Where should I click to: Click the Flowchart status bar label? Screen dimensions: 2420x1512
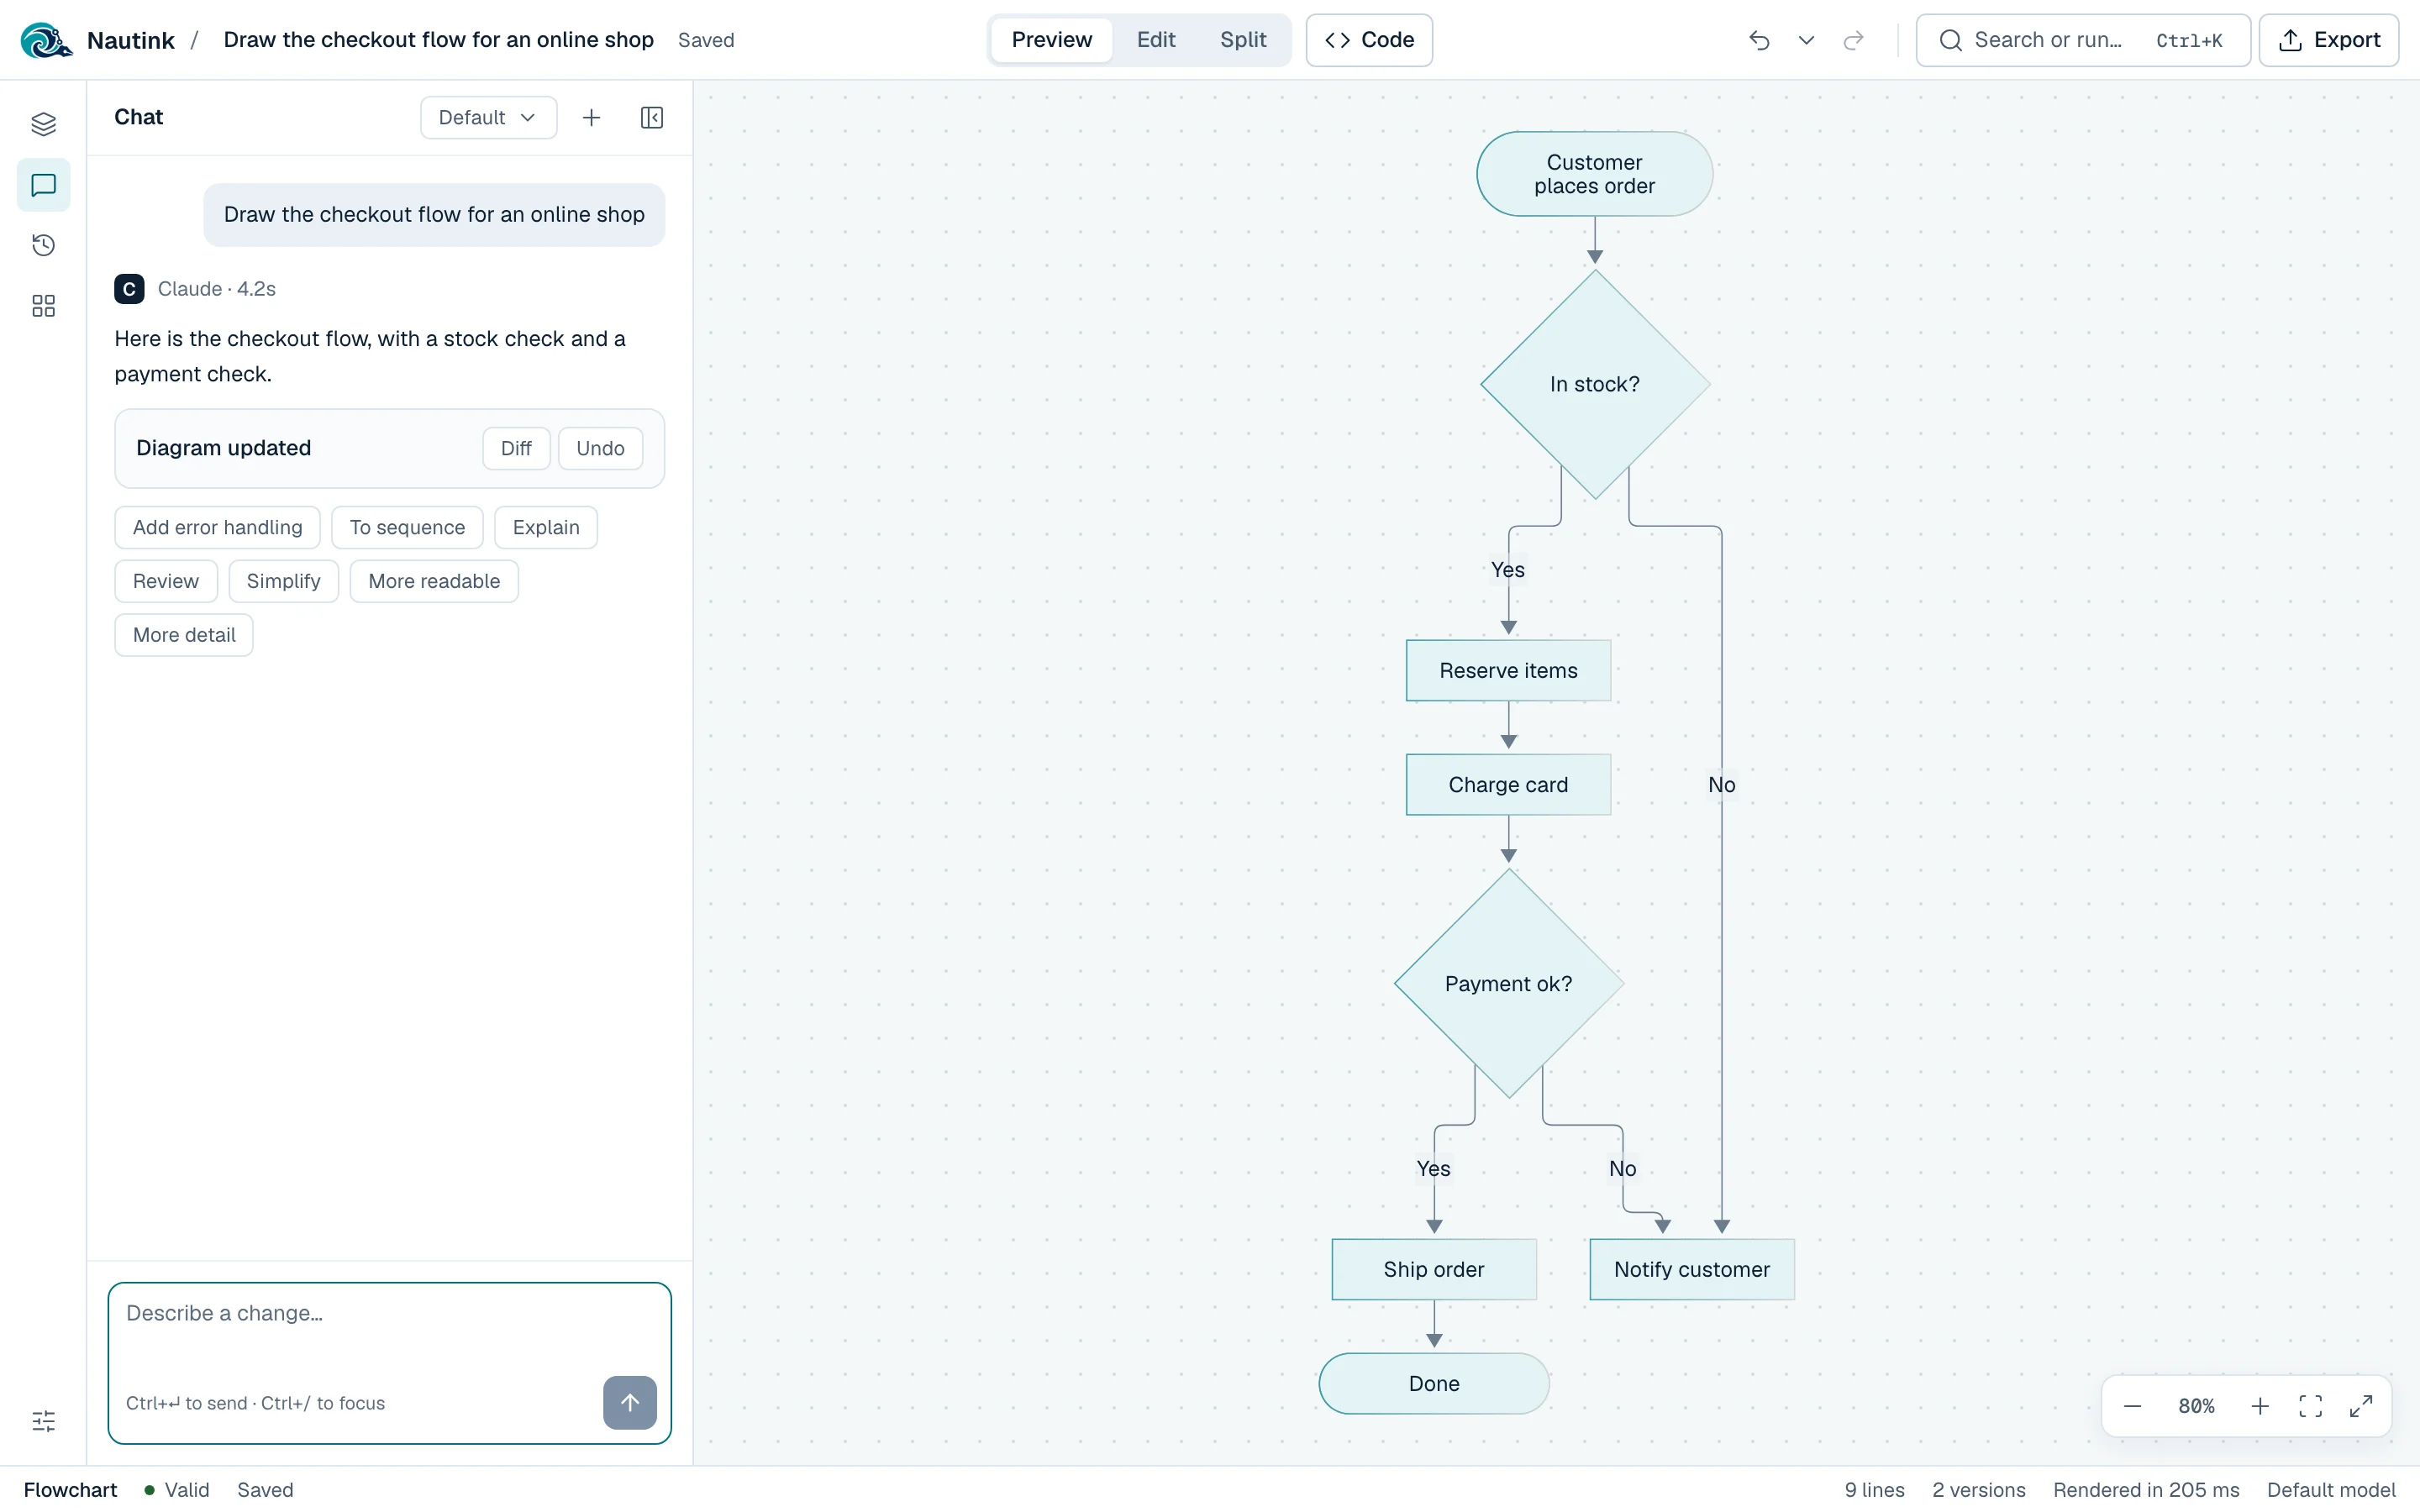70,1489
